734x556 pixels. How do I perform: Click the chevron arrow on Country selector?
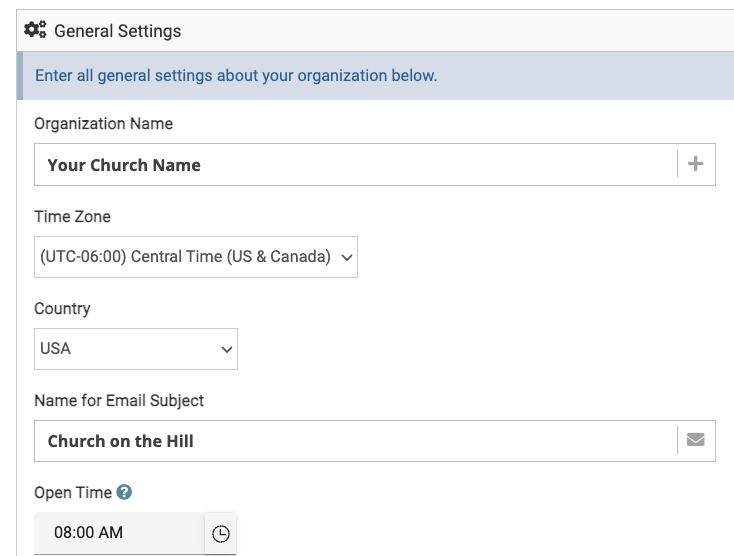pos(227,349)
